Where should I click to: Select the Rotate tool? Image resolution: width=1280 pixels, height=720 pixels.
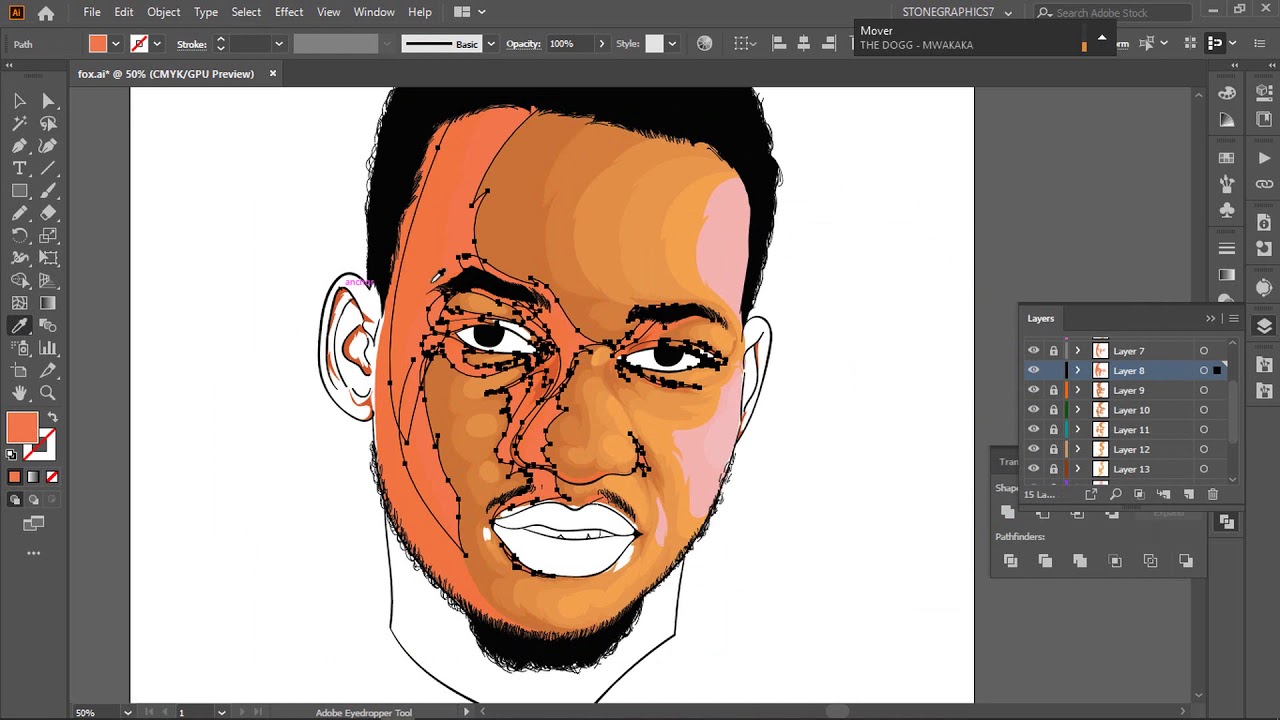pos(19,236)
